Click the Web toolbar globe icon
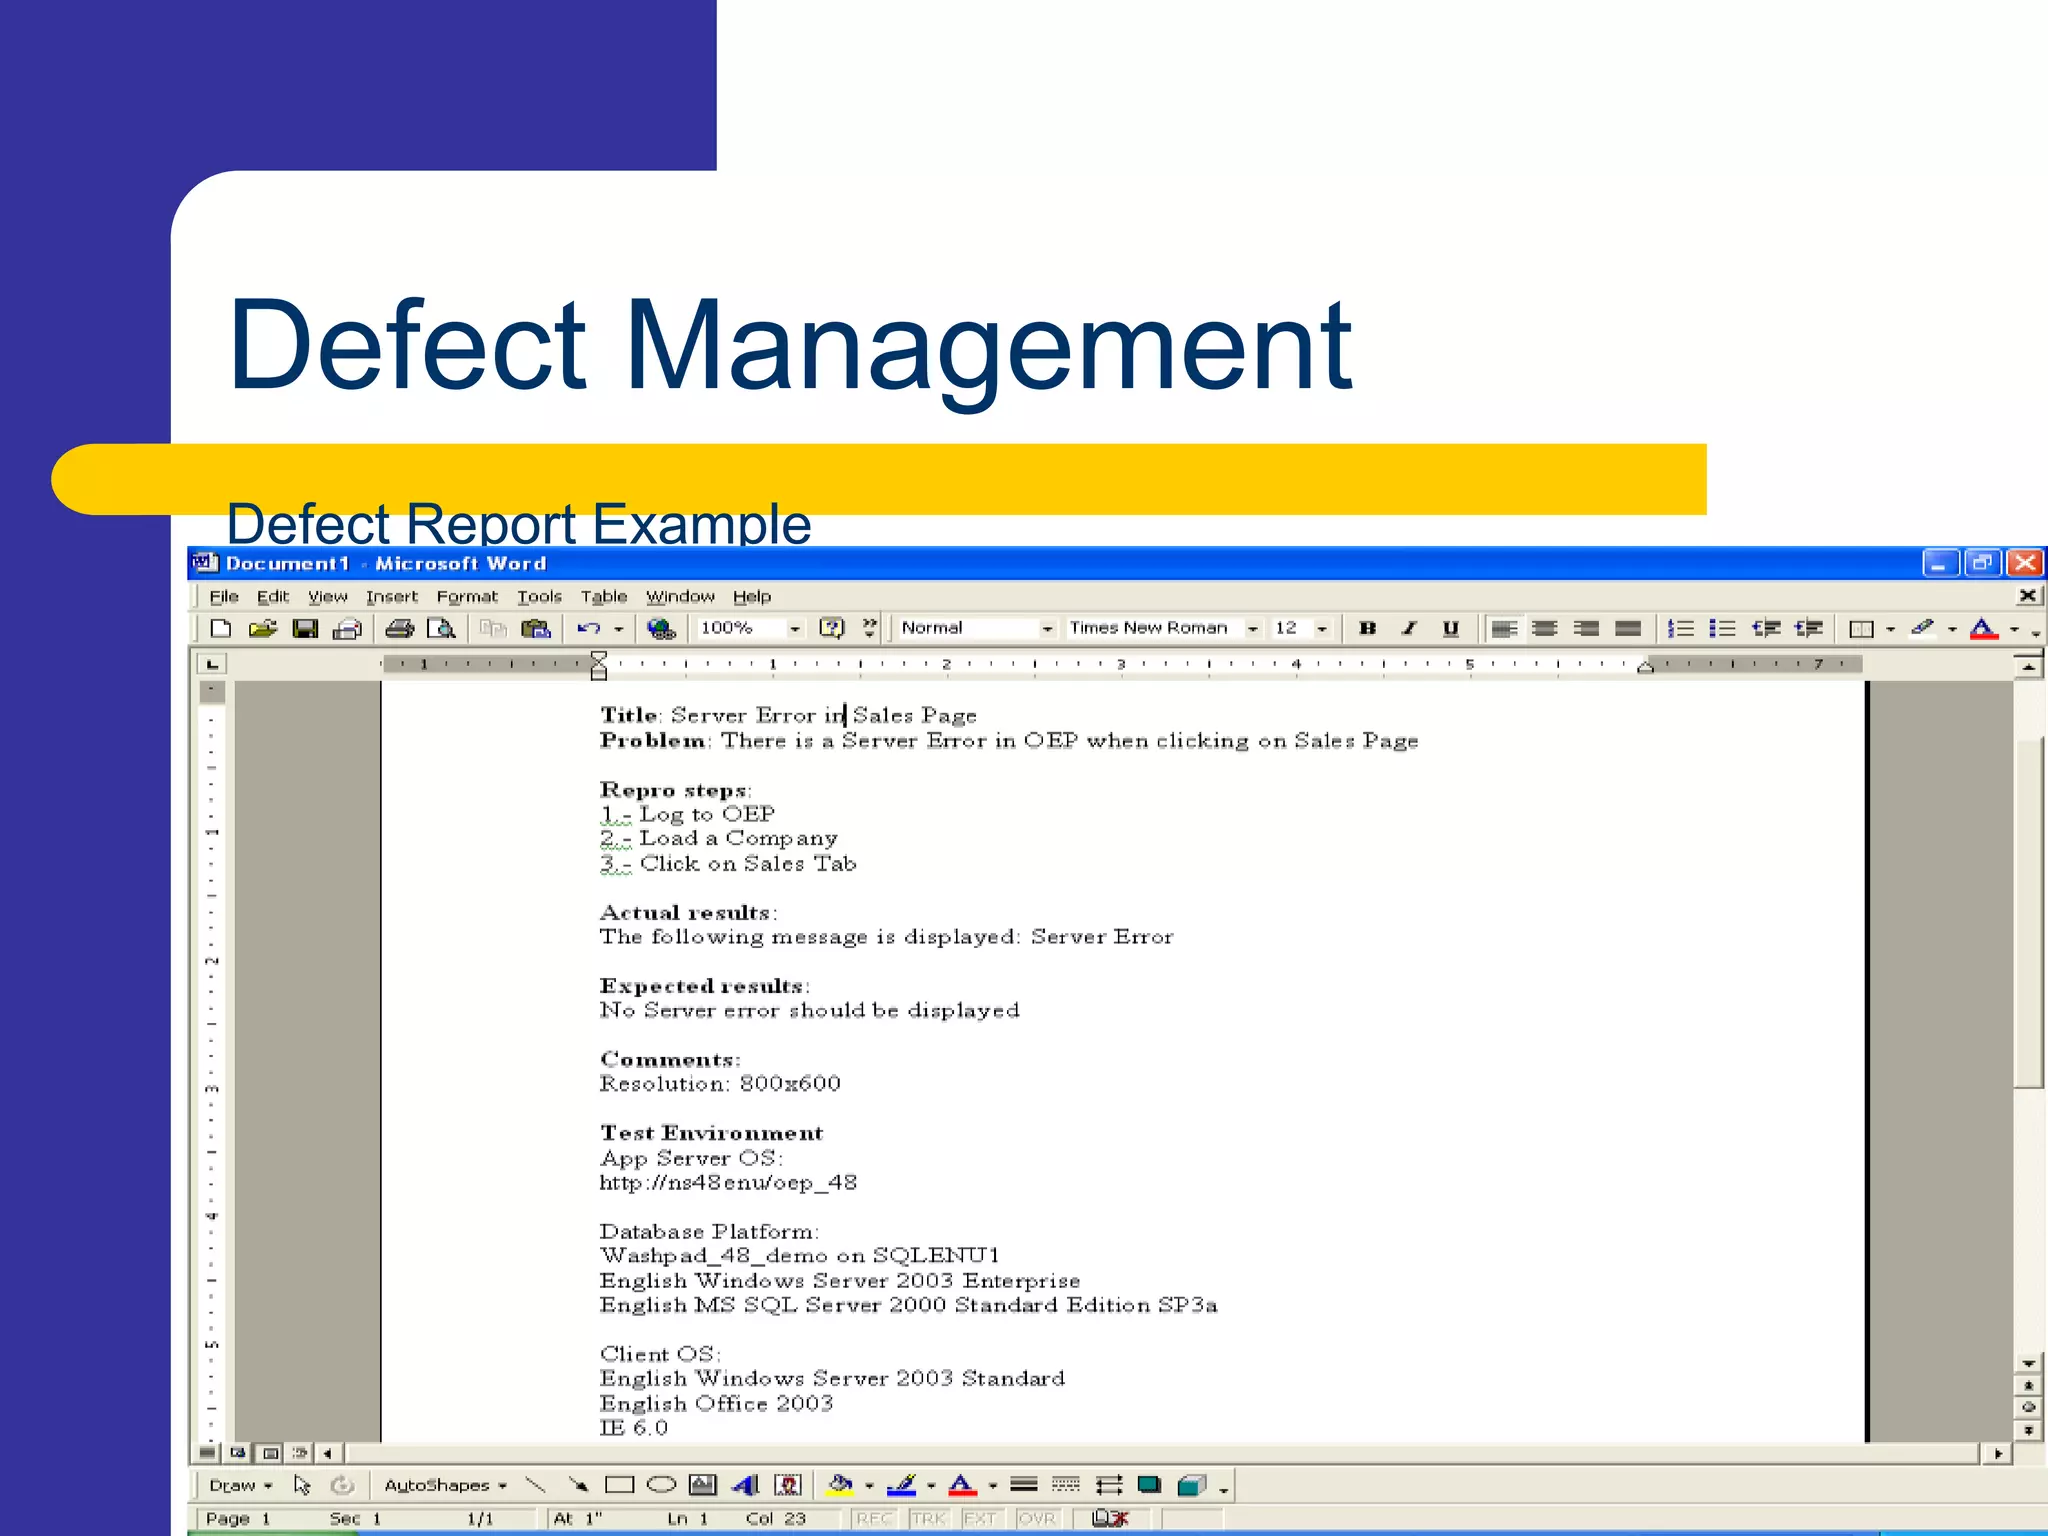The image size is (2048, 1536). pos(661,628)
